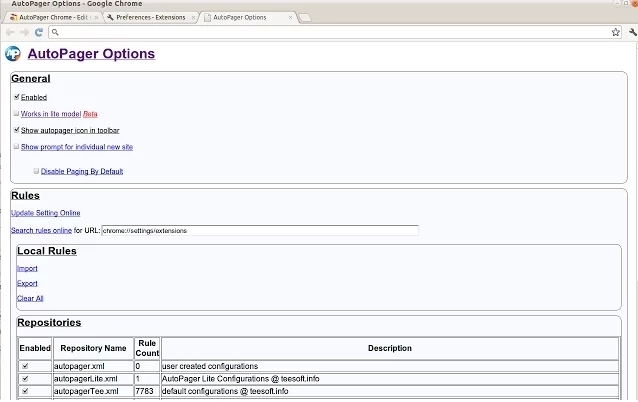Toggle Show autopager icon in toolbar checkbox
Image resolution: width=638 pixels, height=402 pixels.
pos(17,130)
